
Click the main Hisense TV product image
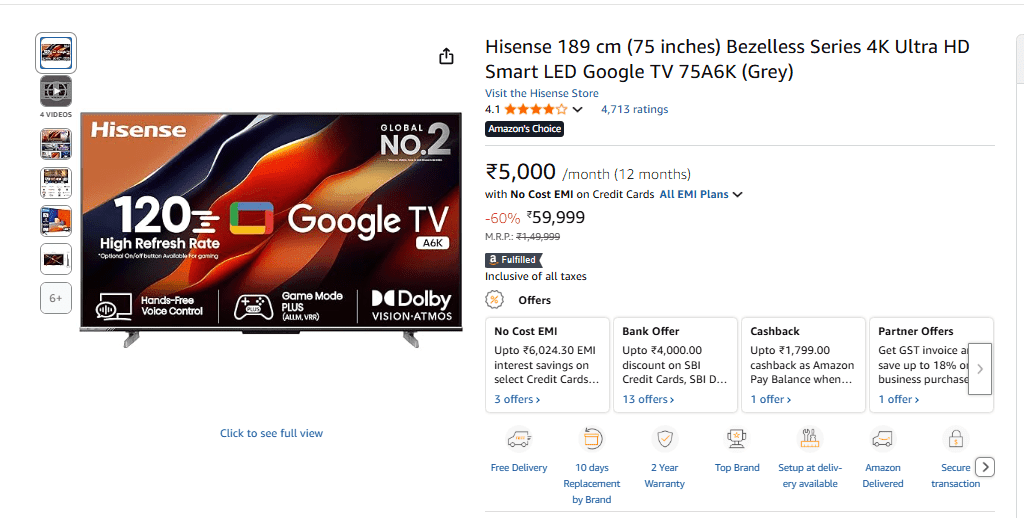coord(271,220)
